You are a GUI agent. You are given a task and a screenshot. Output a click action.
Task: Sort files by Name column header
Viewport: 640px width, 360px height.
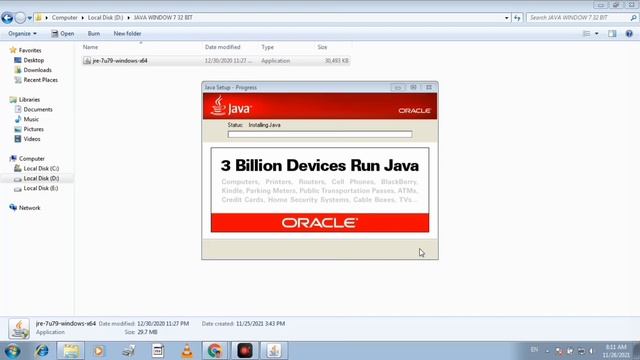click(90, 47)
